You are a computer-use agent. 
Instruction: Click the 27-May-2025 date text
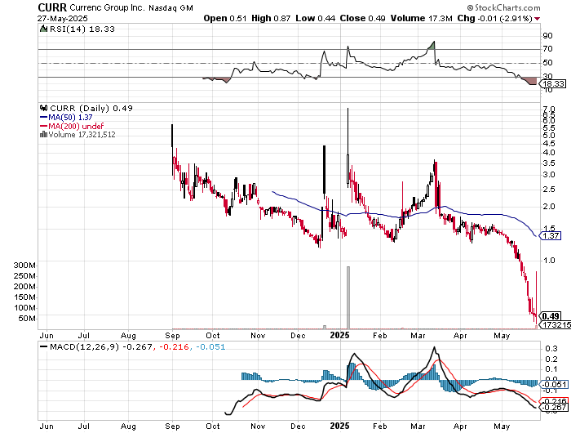[63, 19]
